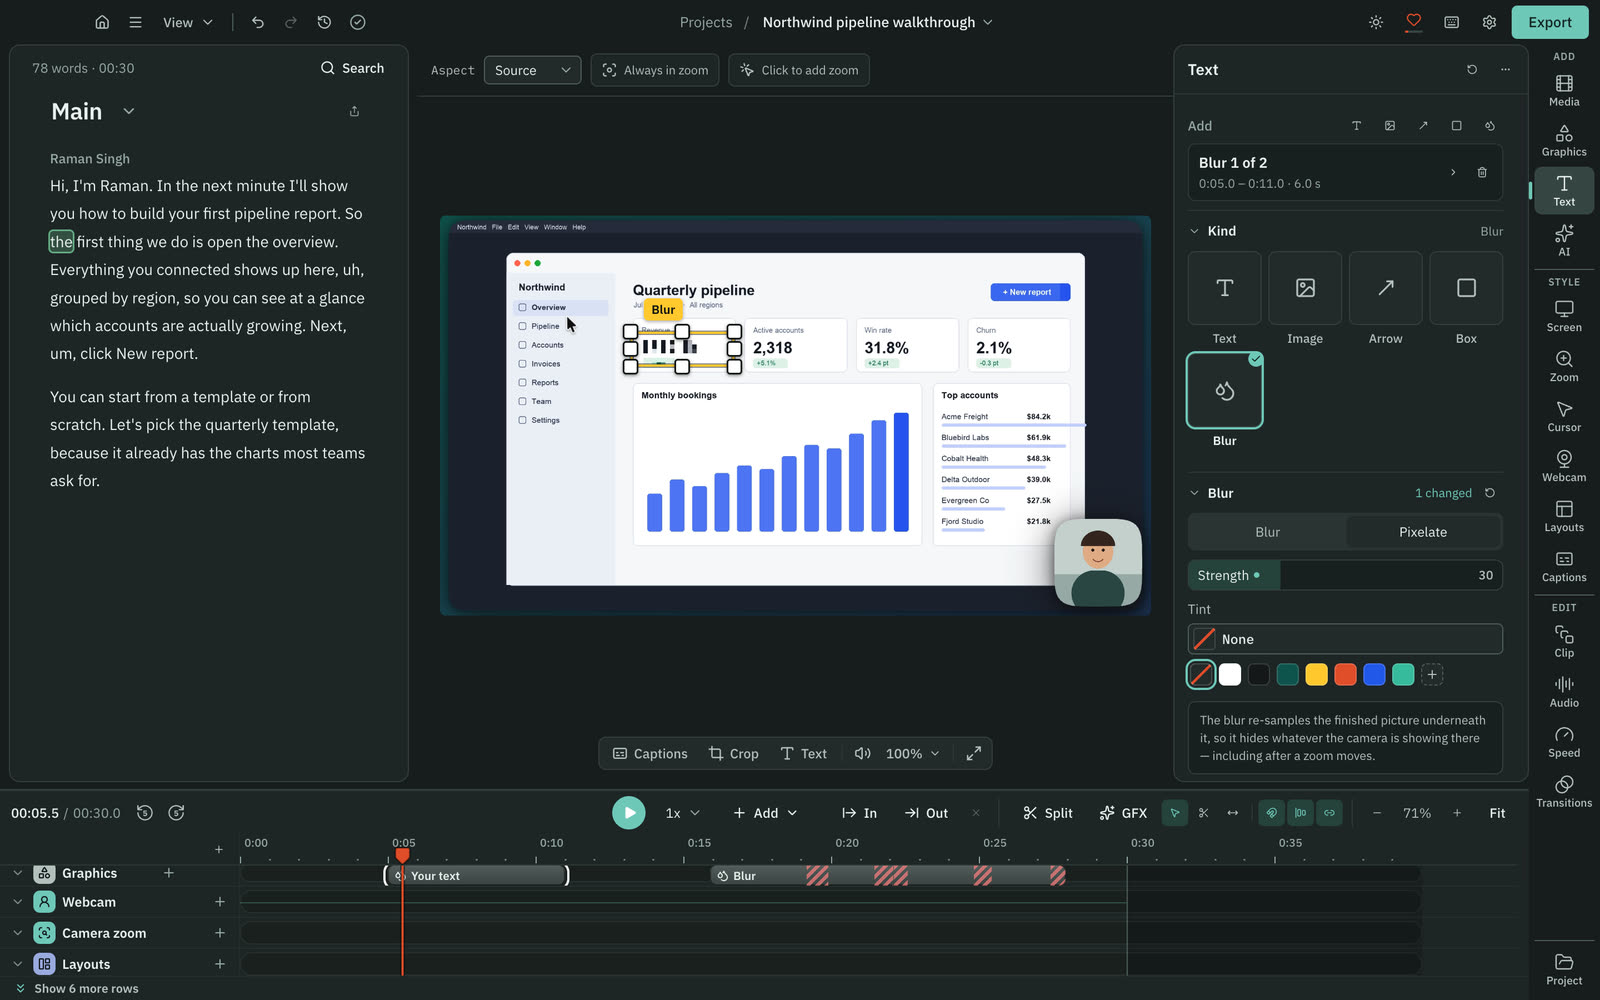Viewport: 1600px width, 1000px height.
Task: Delete the Blur 1 of 2 item
Action: [1482, 172]
